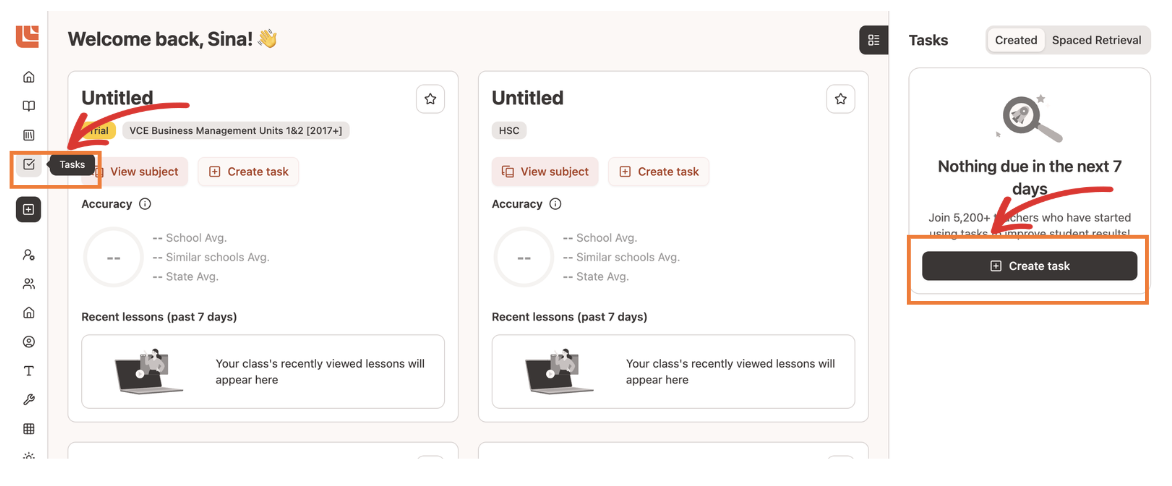Viewport: 1172px width, 486px height.
Task: Click Create task on VCE Business Management card
Action: 248,172
